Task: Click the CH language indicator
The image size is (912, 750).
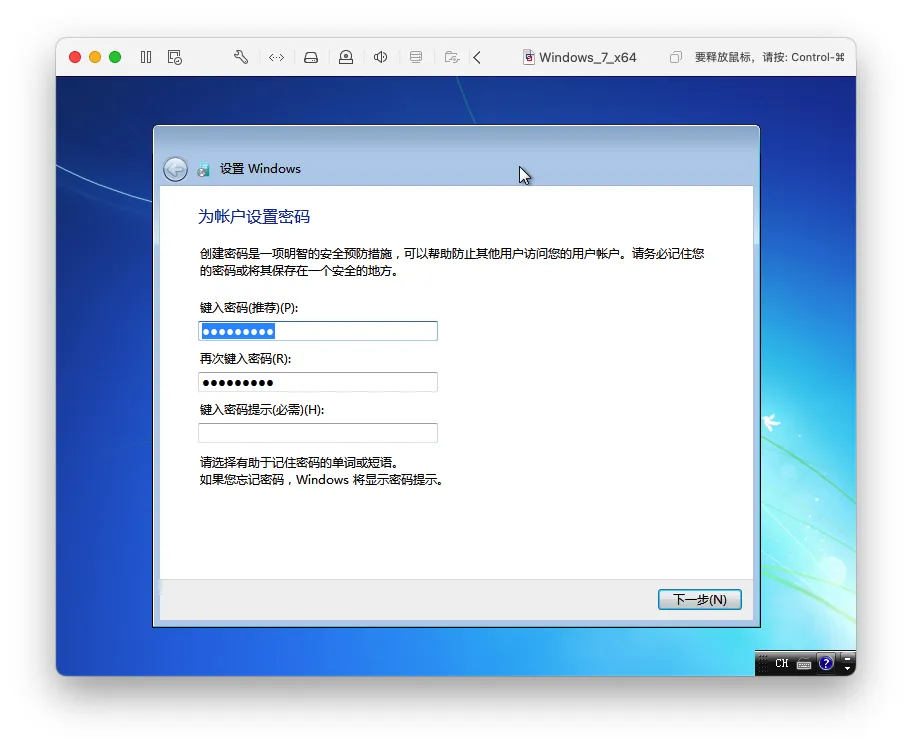Action: 782,663
